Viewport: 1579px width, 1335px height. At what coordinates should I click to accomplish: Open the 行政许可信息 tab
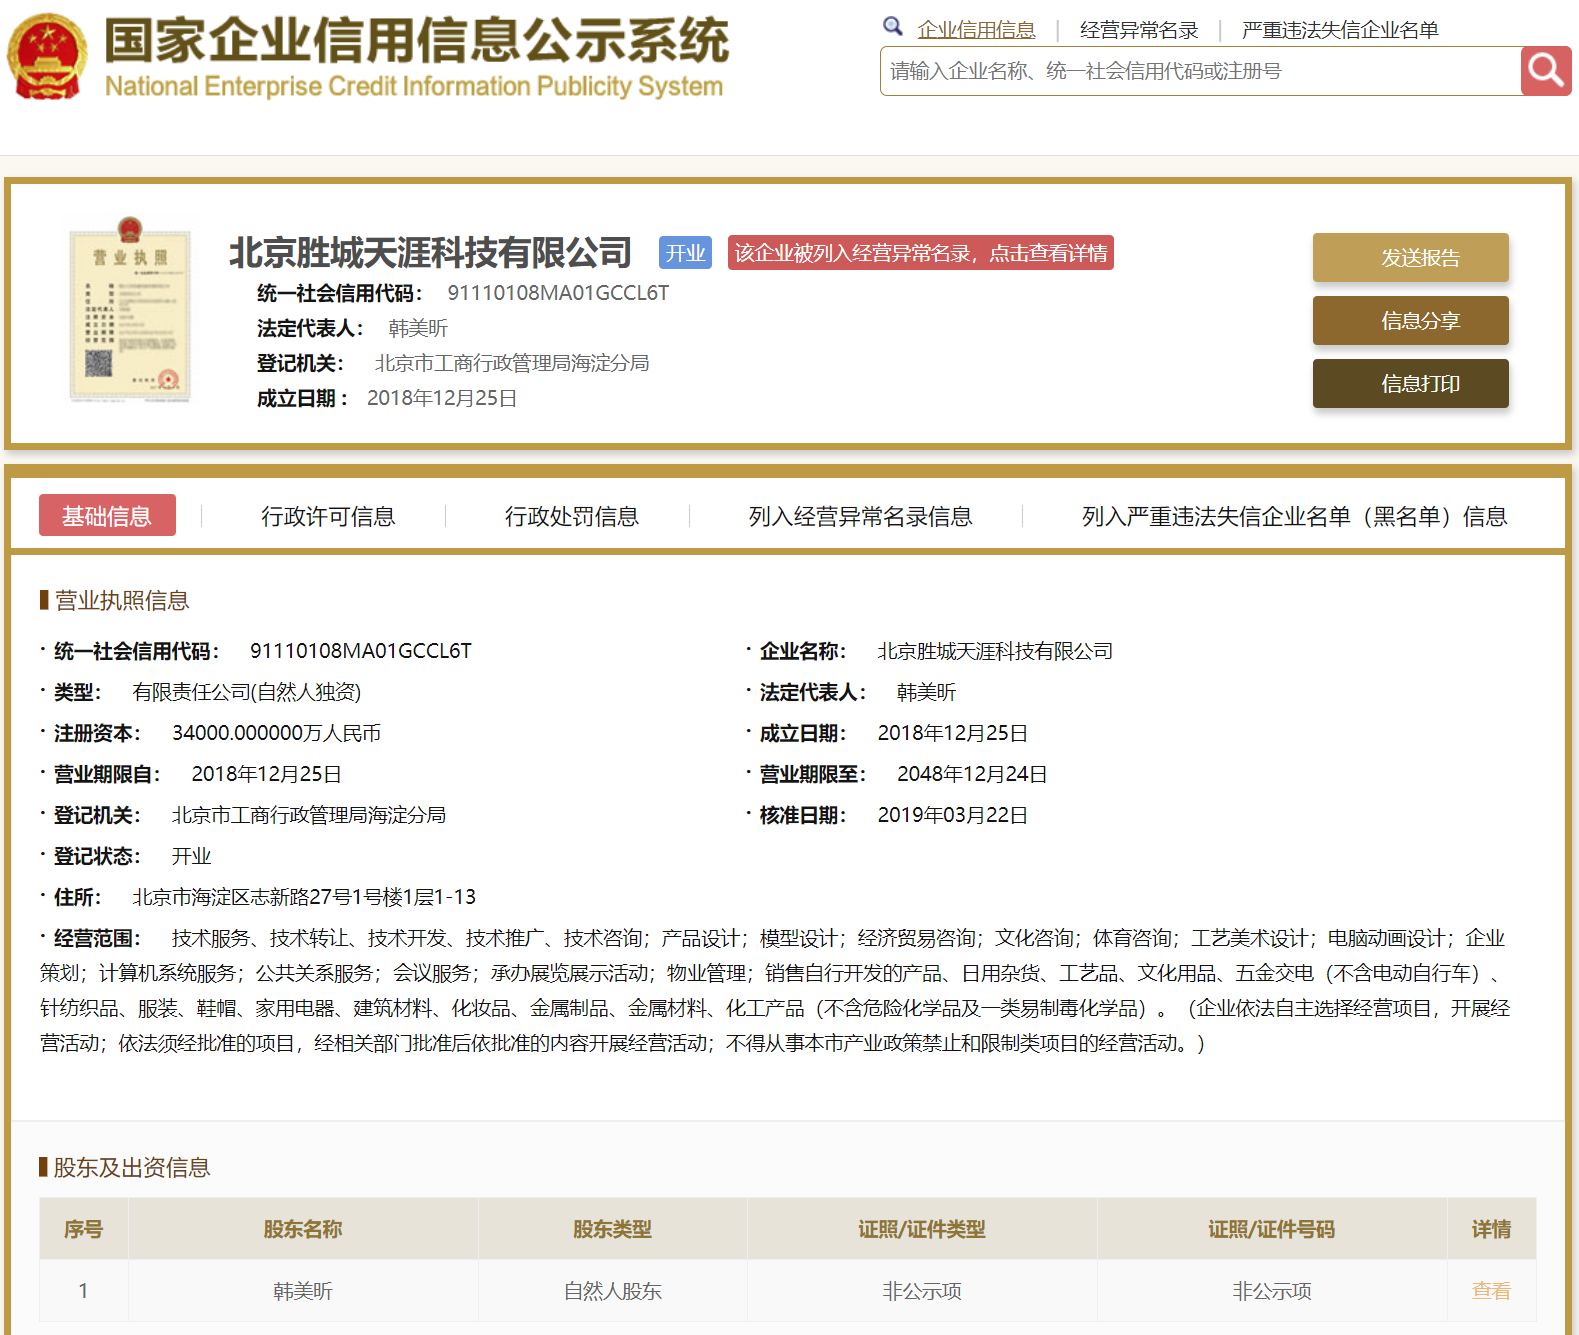tap(328, 516)
